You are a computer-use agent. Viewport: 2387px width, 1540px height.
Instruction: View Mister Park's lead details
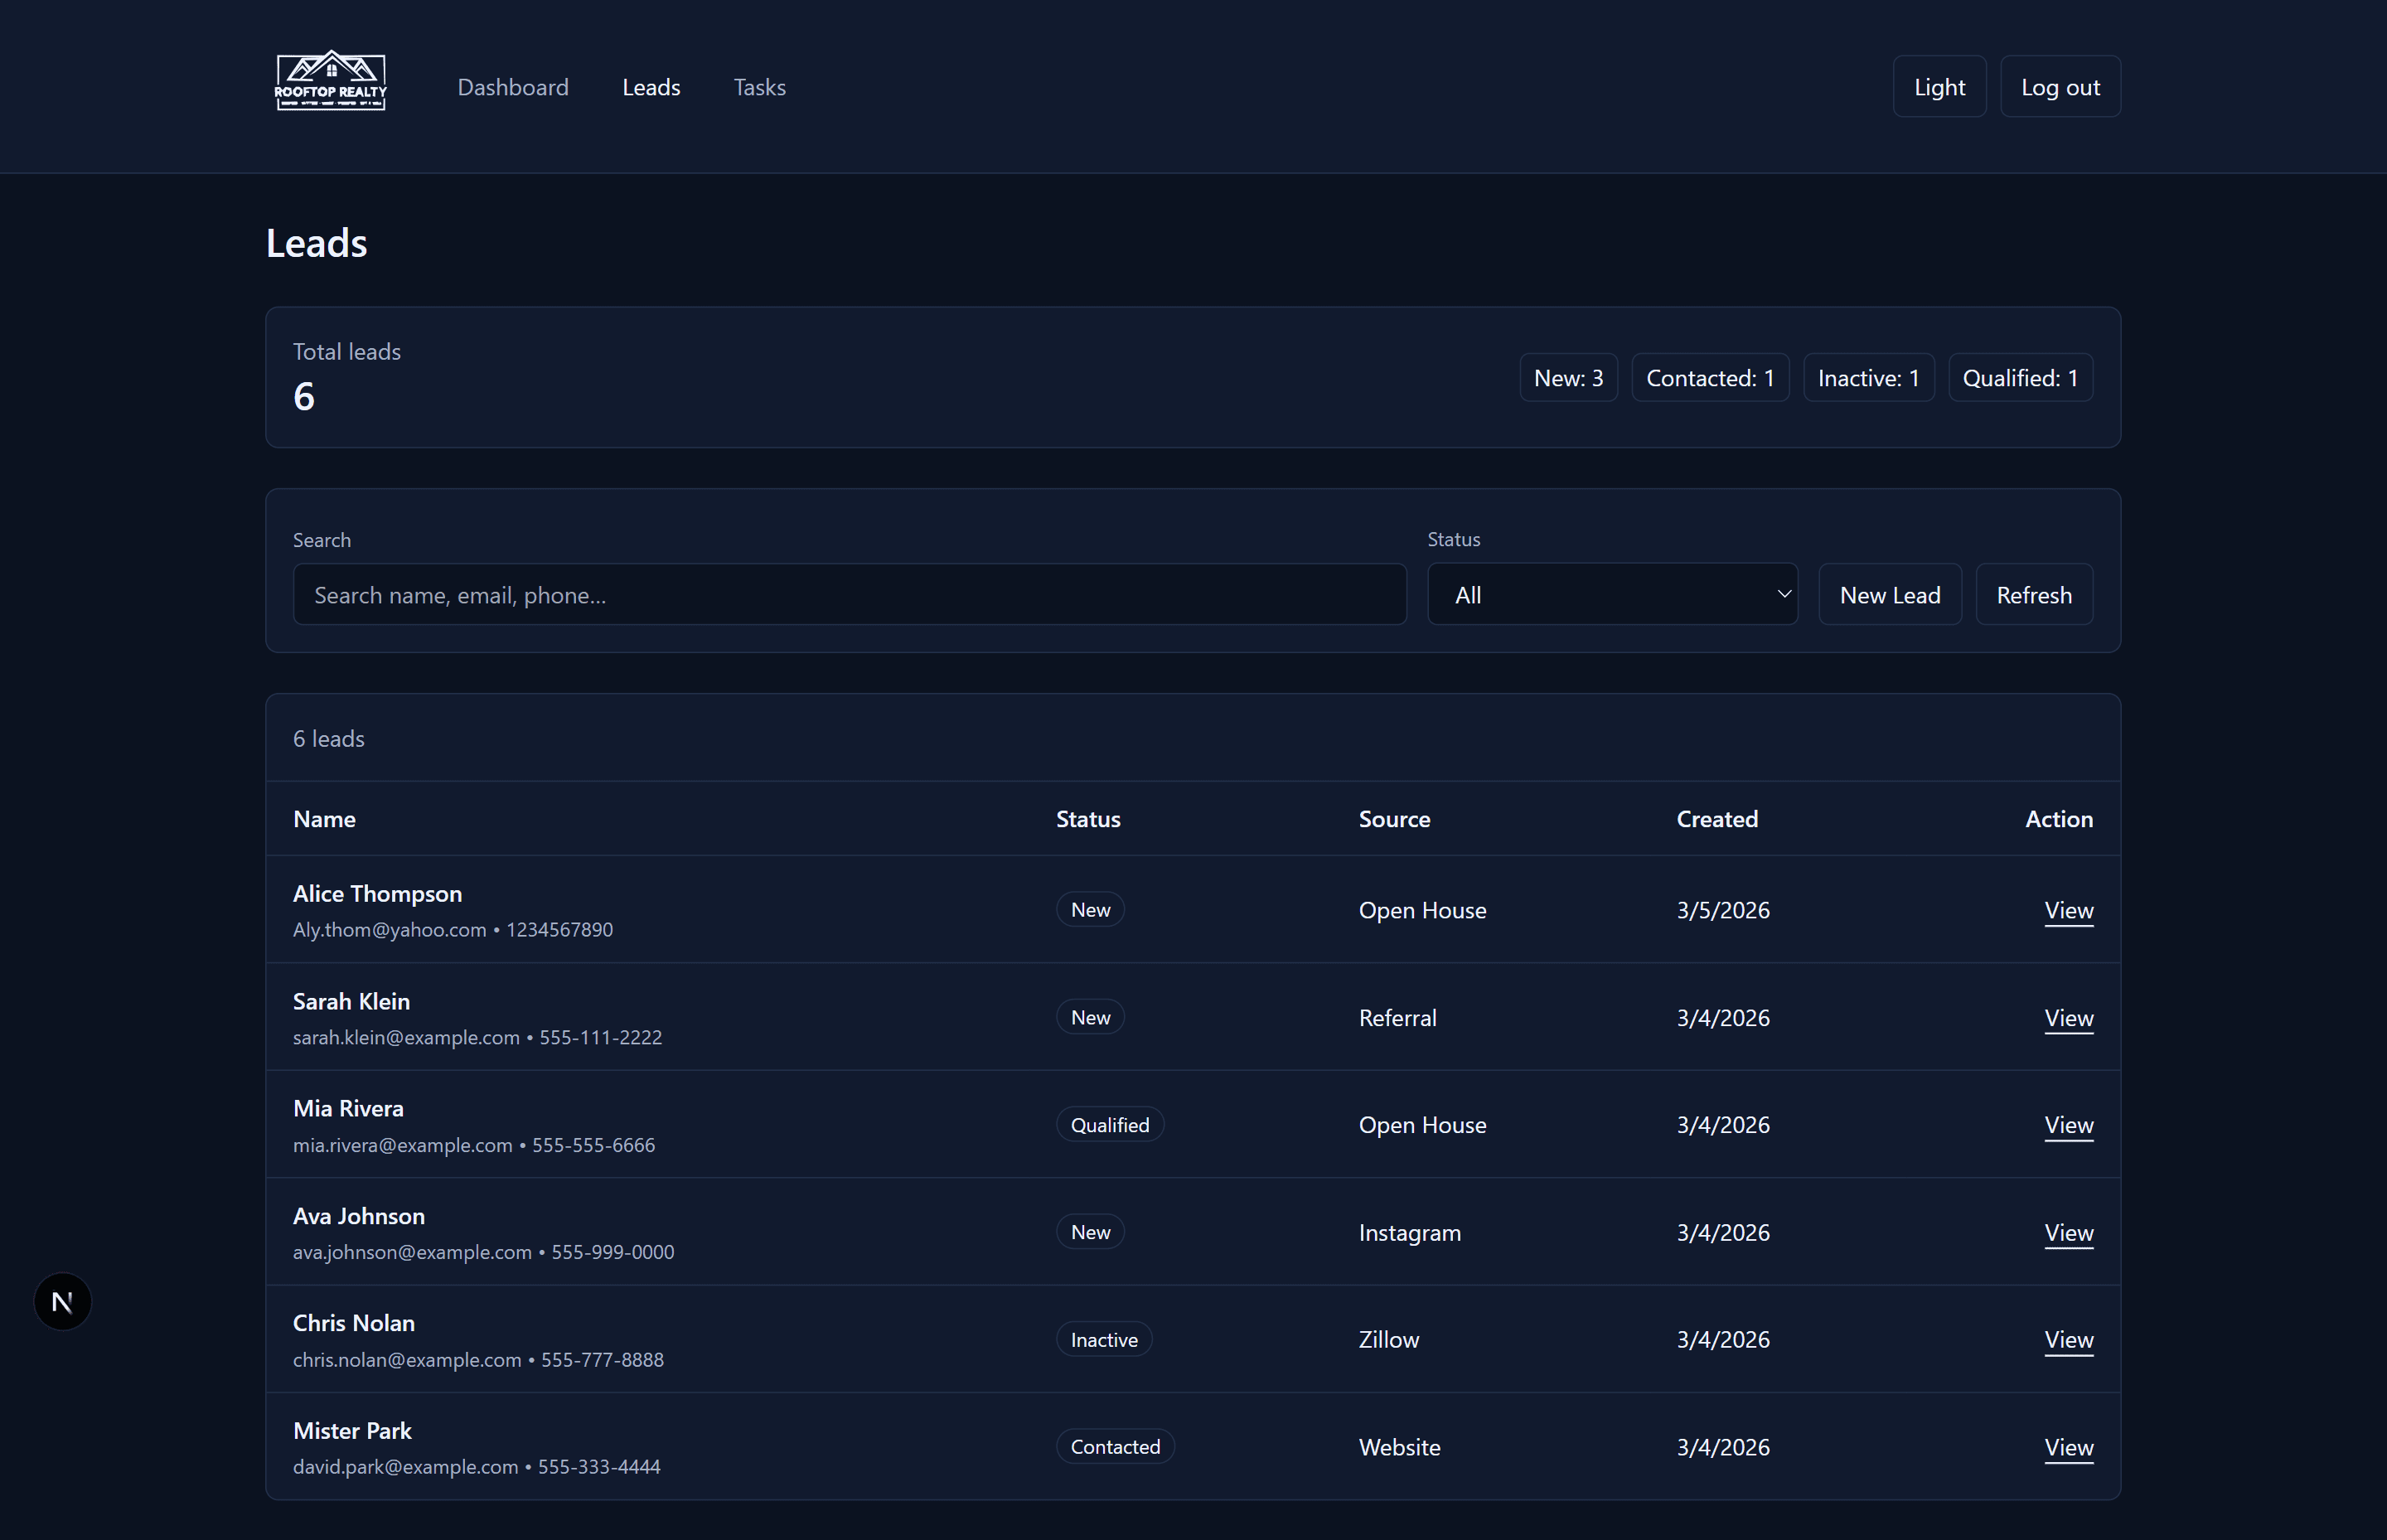[2068, 1447]
